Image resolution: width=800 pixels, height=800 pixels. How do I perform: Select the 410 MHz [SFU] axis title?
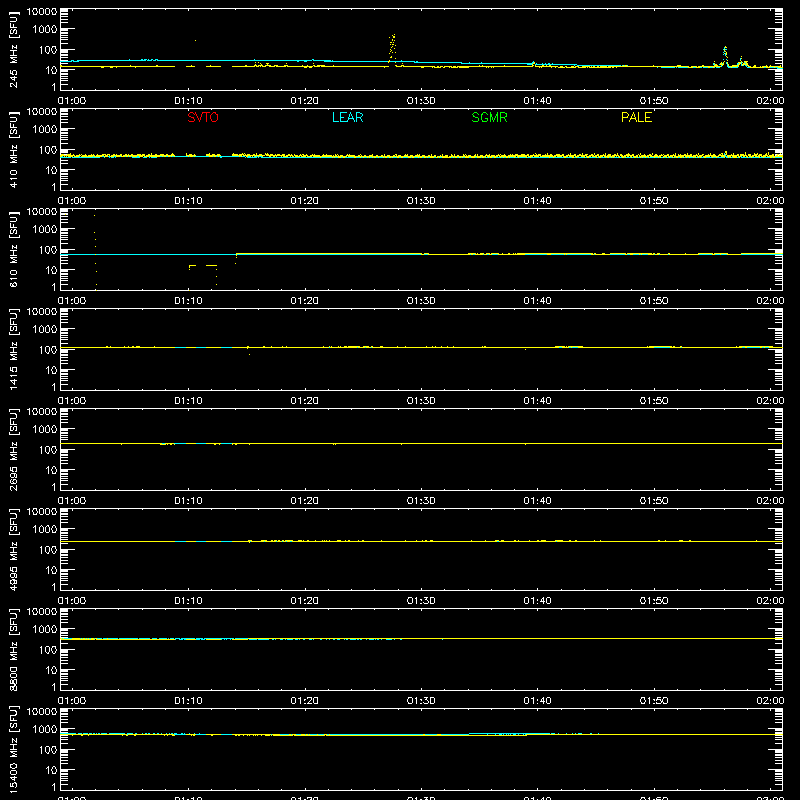coord(14,149)
